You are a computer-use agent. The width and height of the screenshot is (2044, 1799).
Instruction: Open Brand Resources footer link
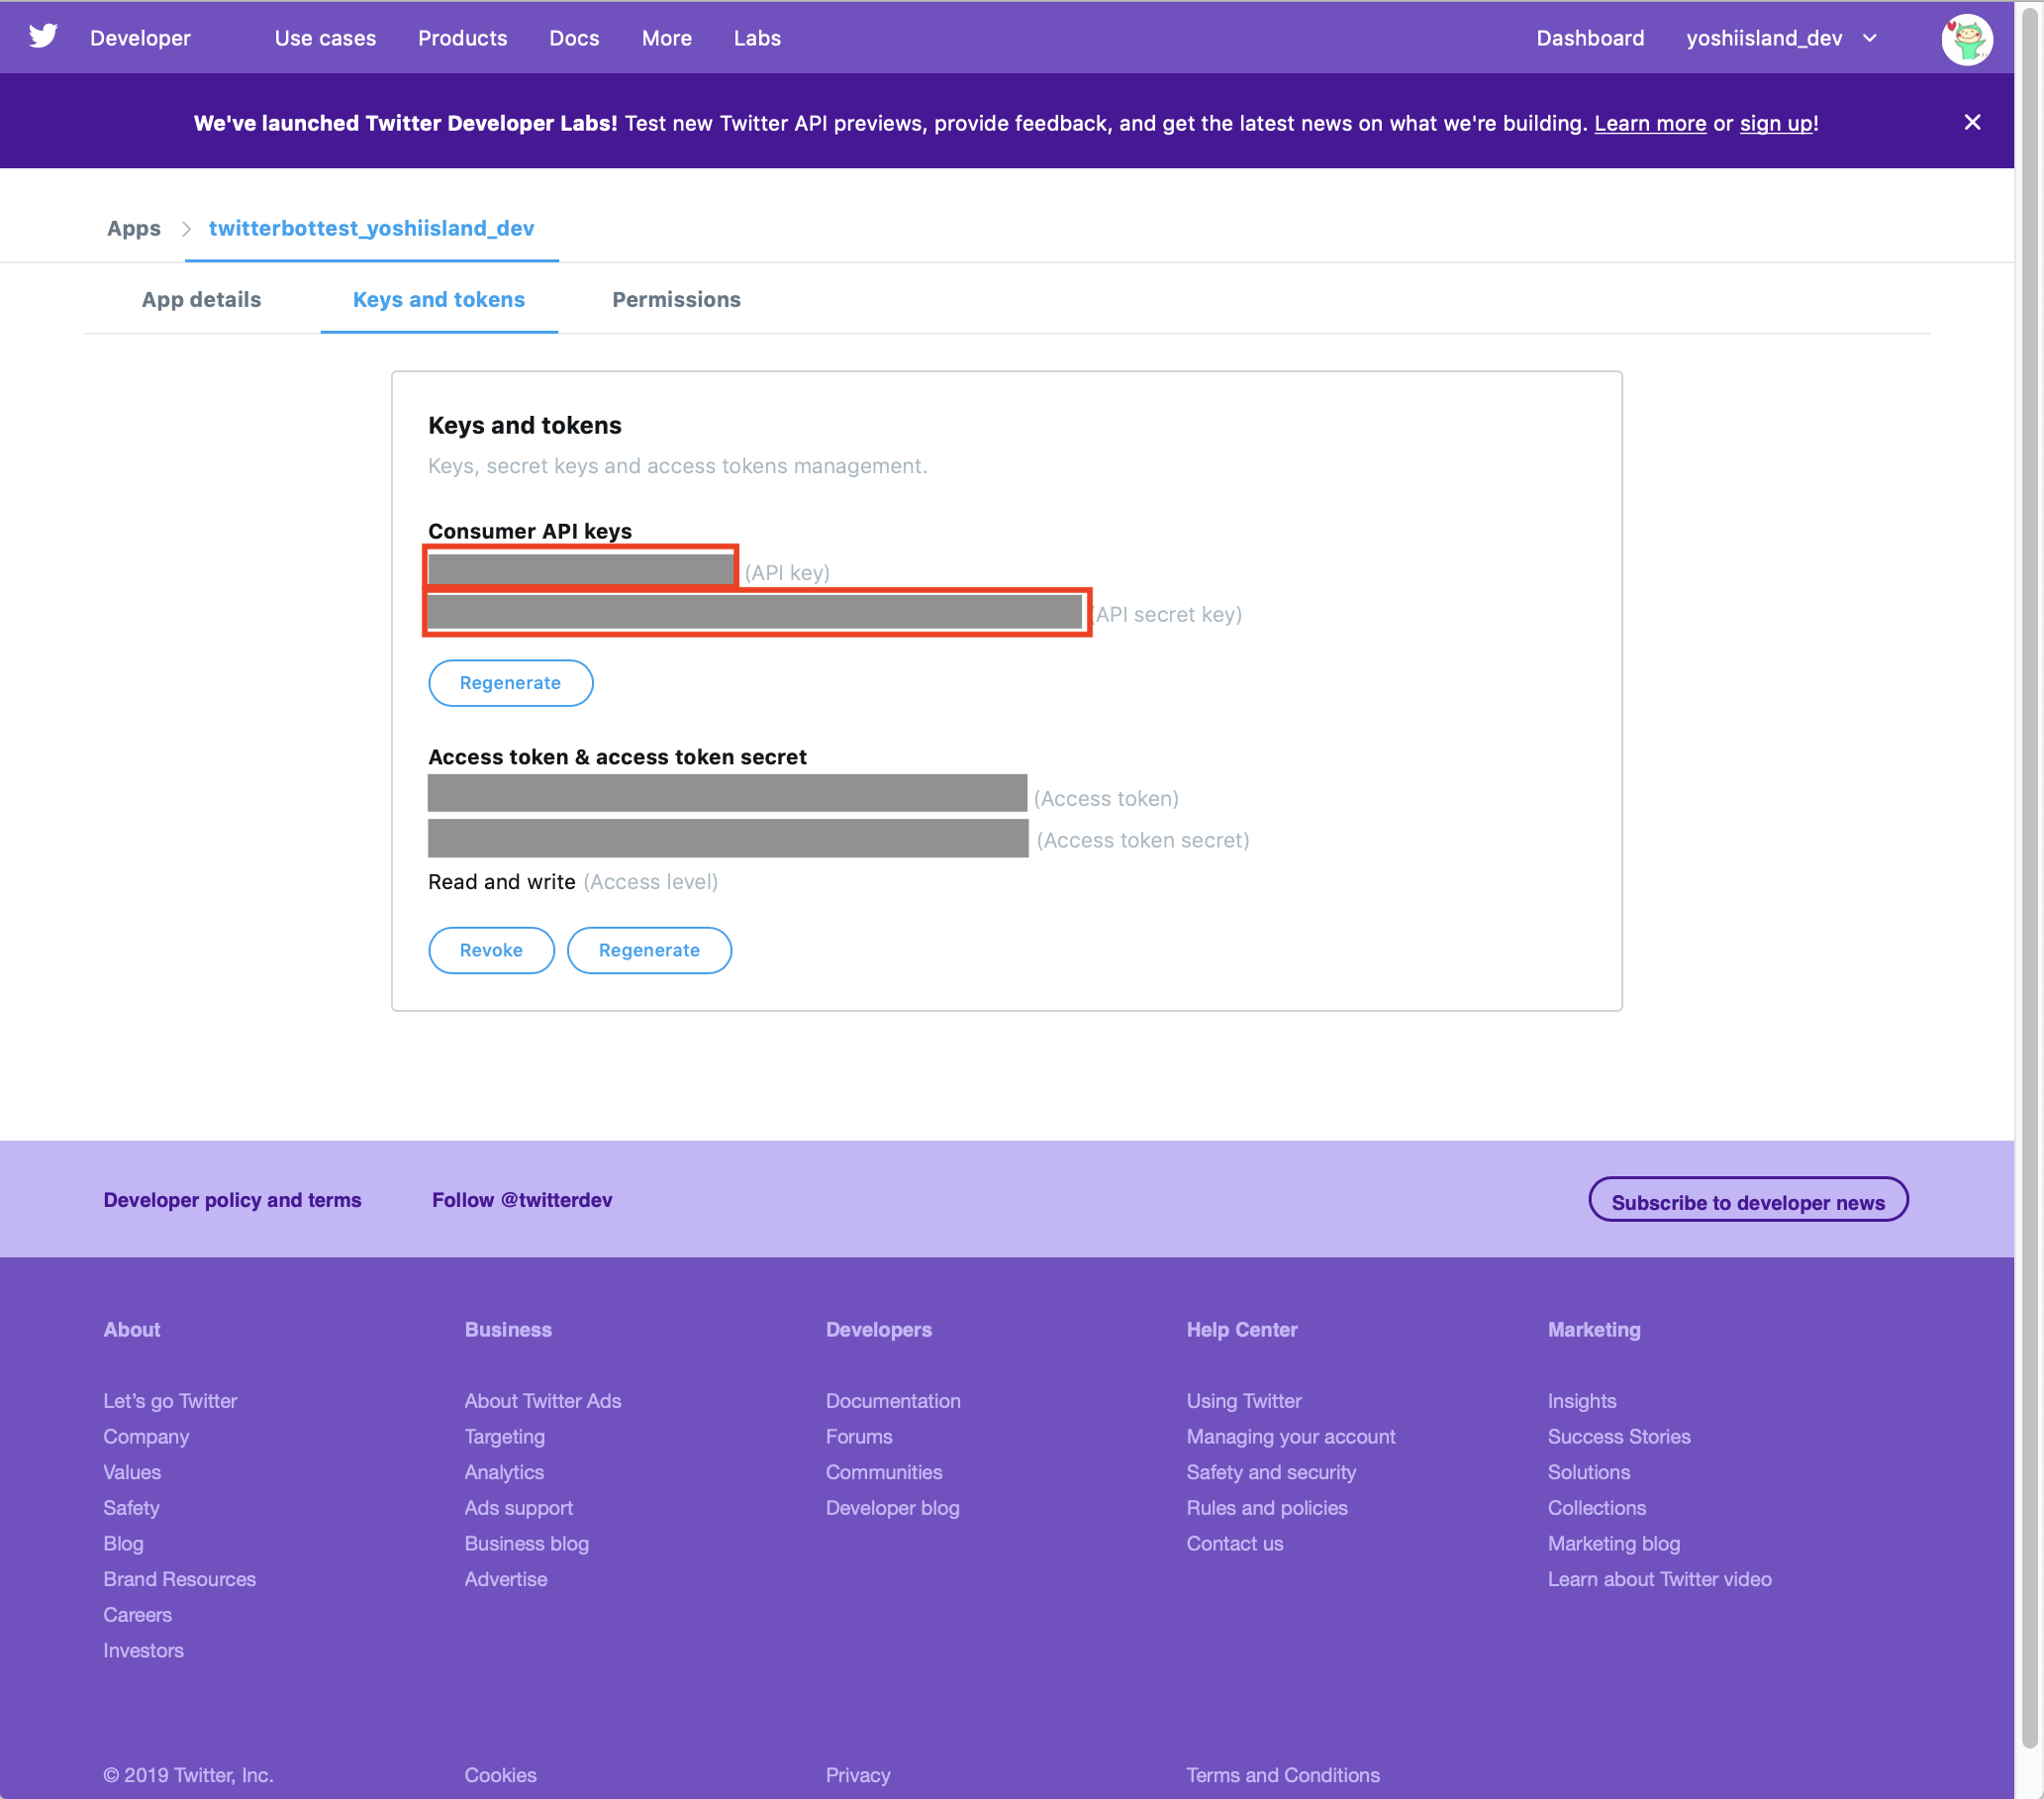[179, 1578]
